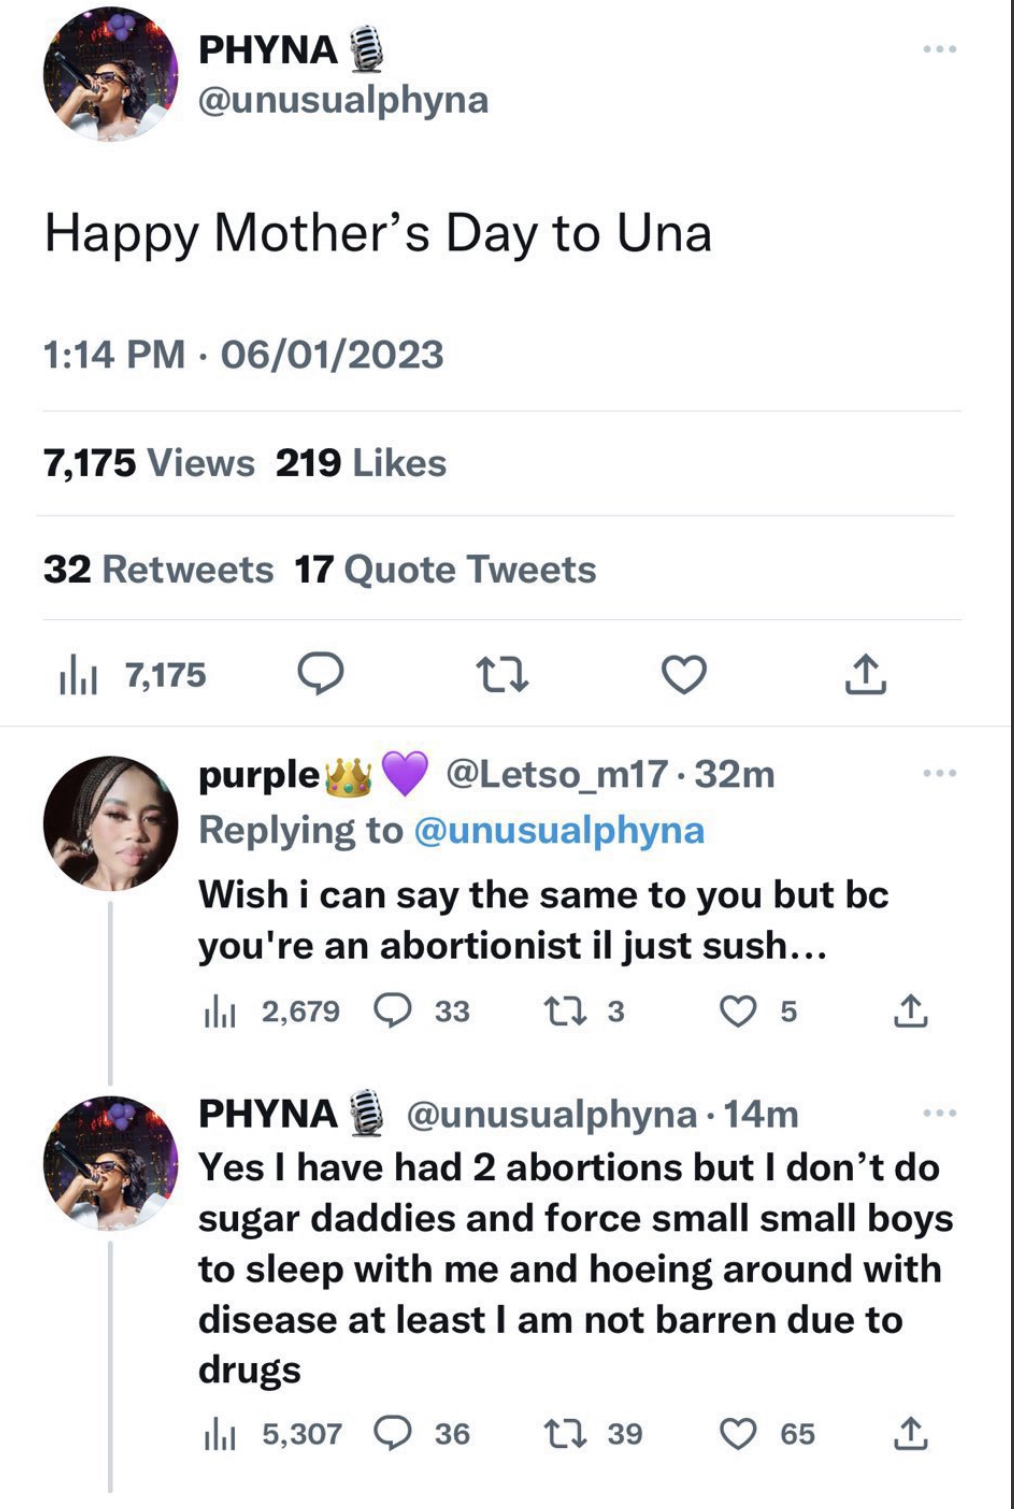Screen dimensions: 1014x1509
Task: Open the 32 Retweets list
Action: point(158,569)
